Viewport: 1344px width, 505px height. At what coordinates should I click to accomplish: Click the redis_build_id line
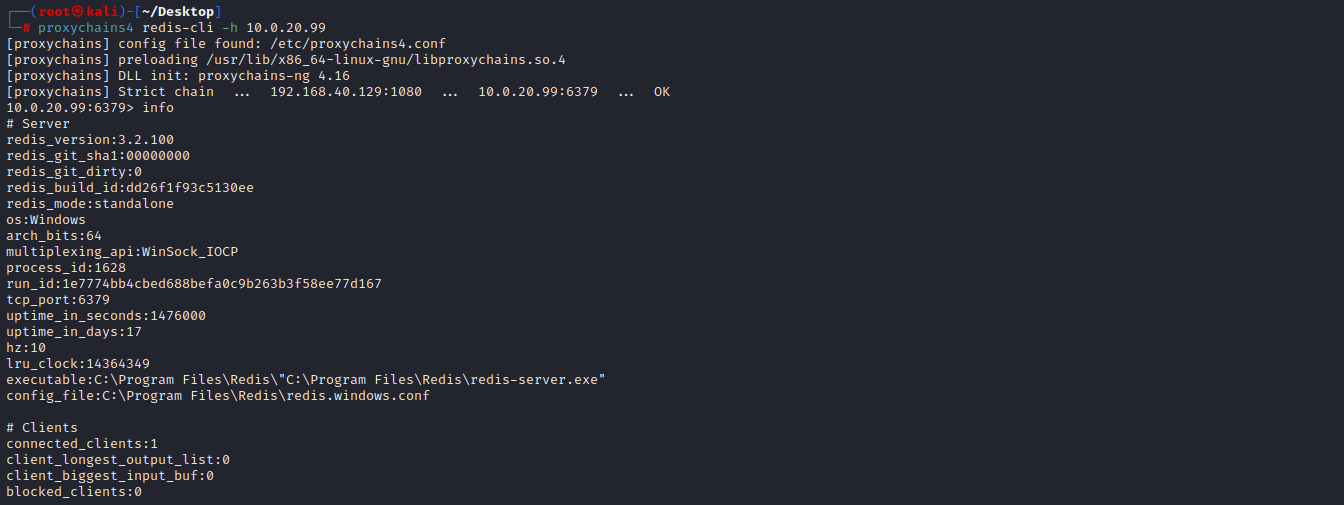tap(130, 188)
